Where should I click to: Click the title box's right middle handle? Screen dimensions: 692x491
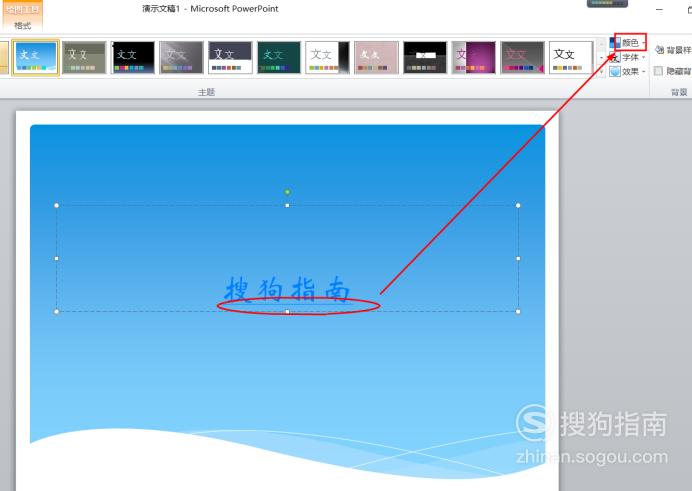(518, 259)
